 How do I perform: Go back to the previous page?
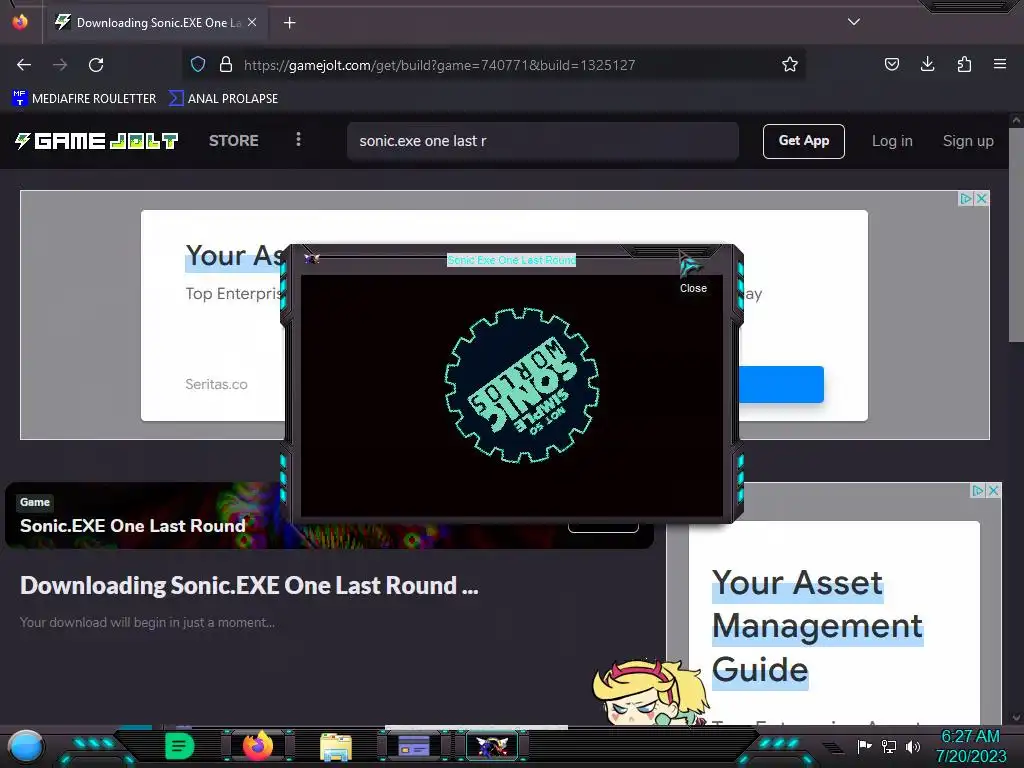(x=24, y=65)
